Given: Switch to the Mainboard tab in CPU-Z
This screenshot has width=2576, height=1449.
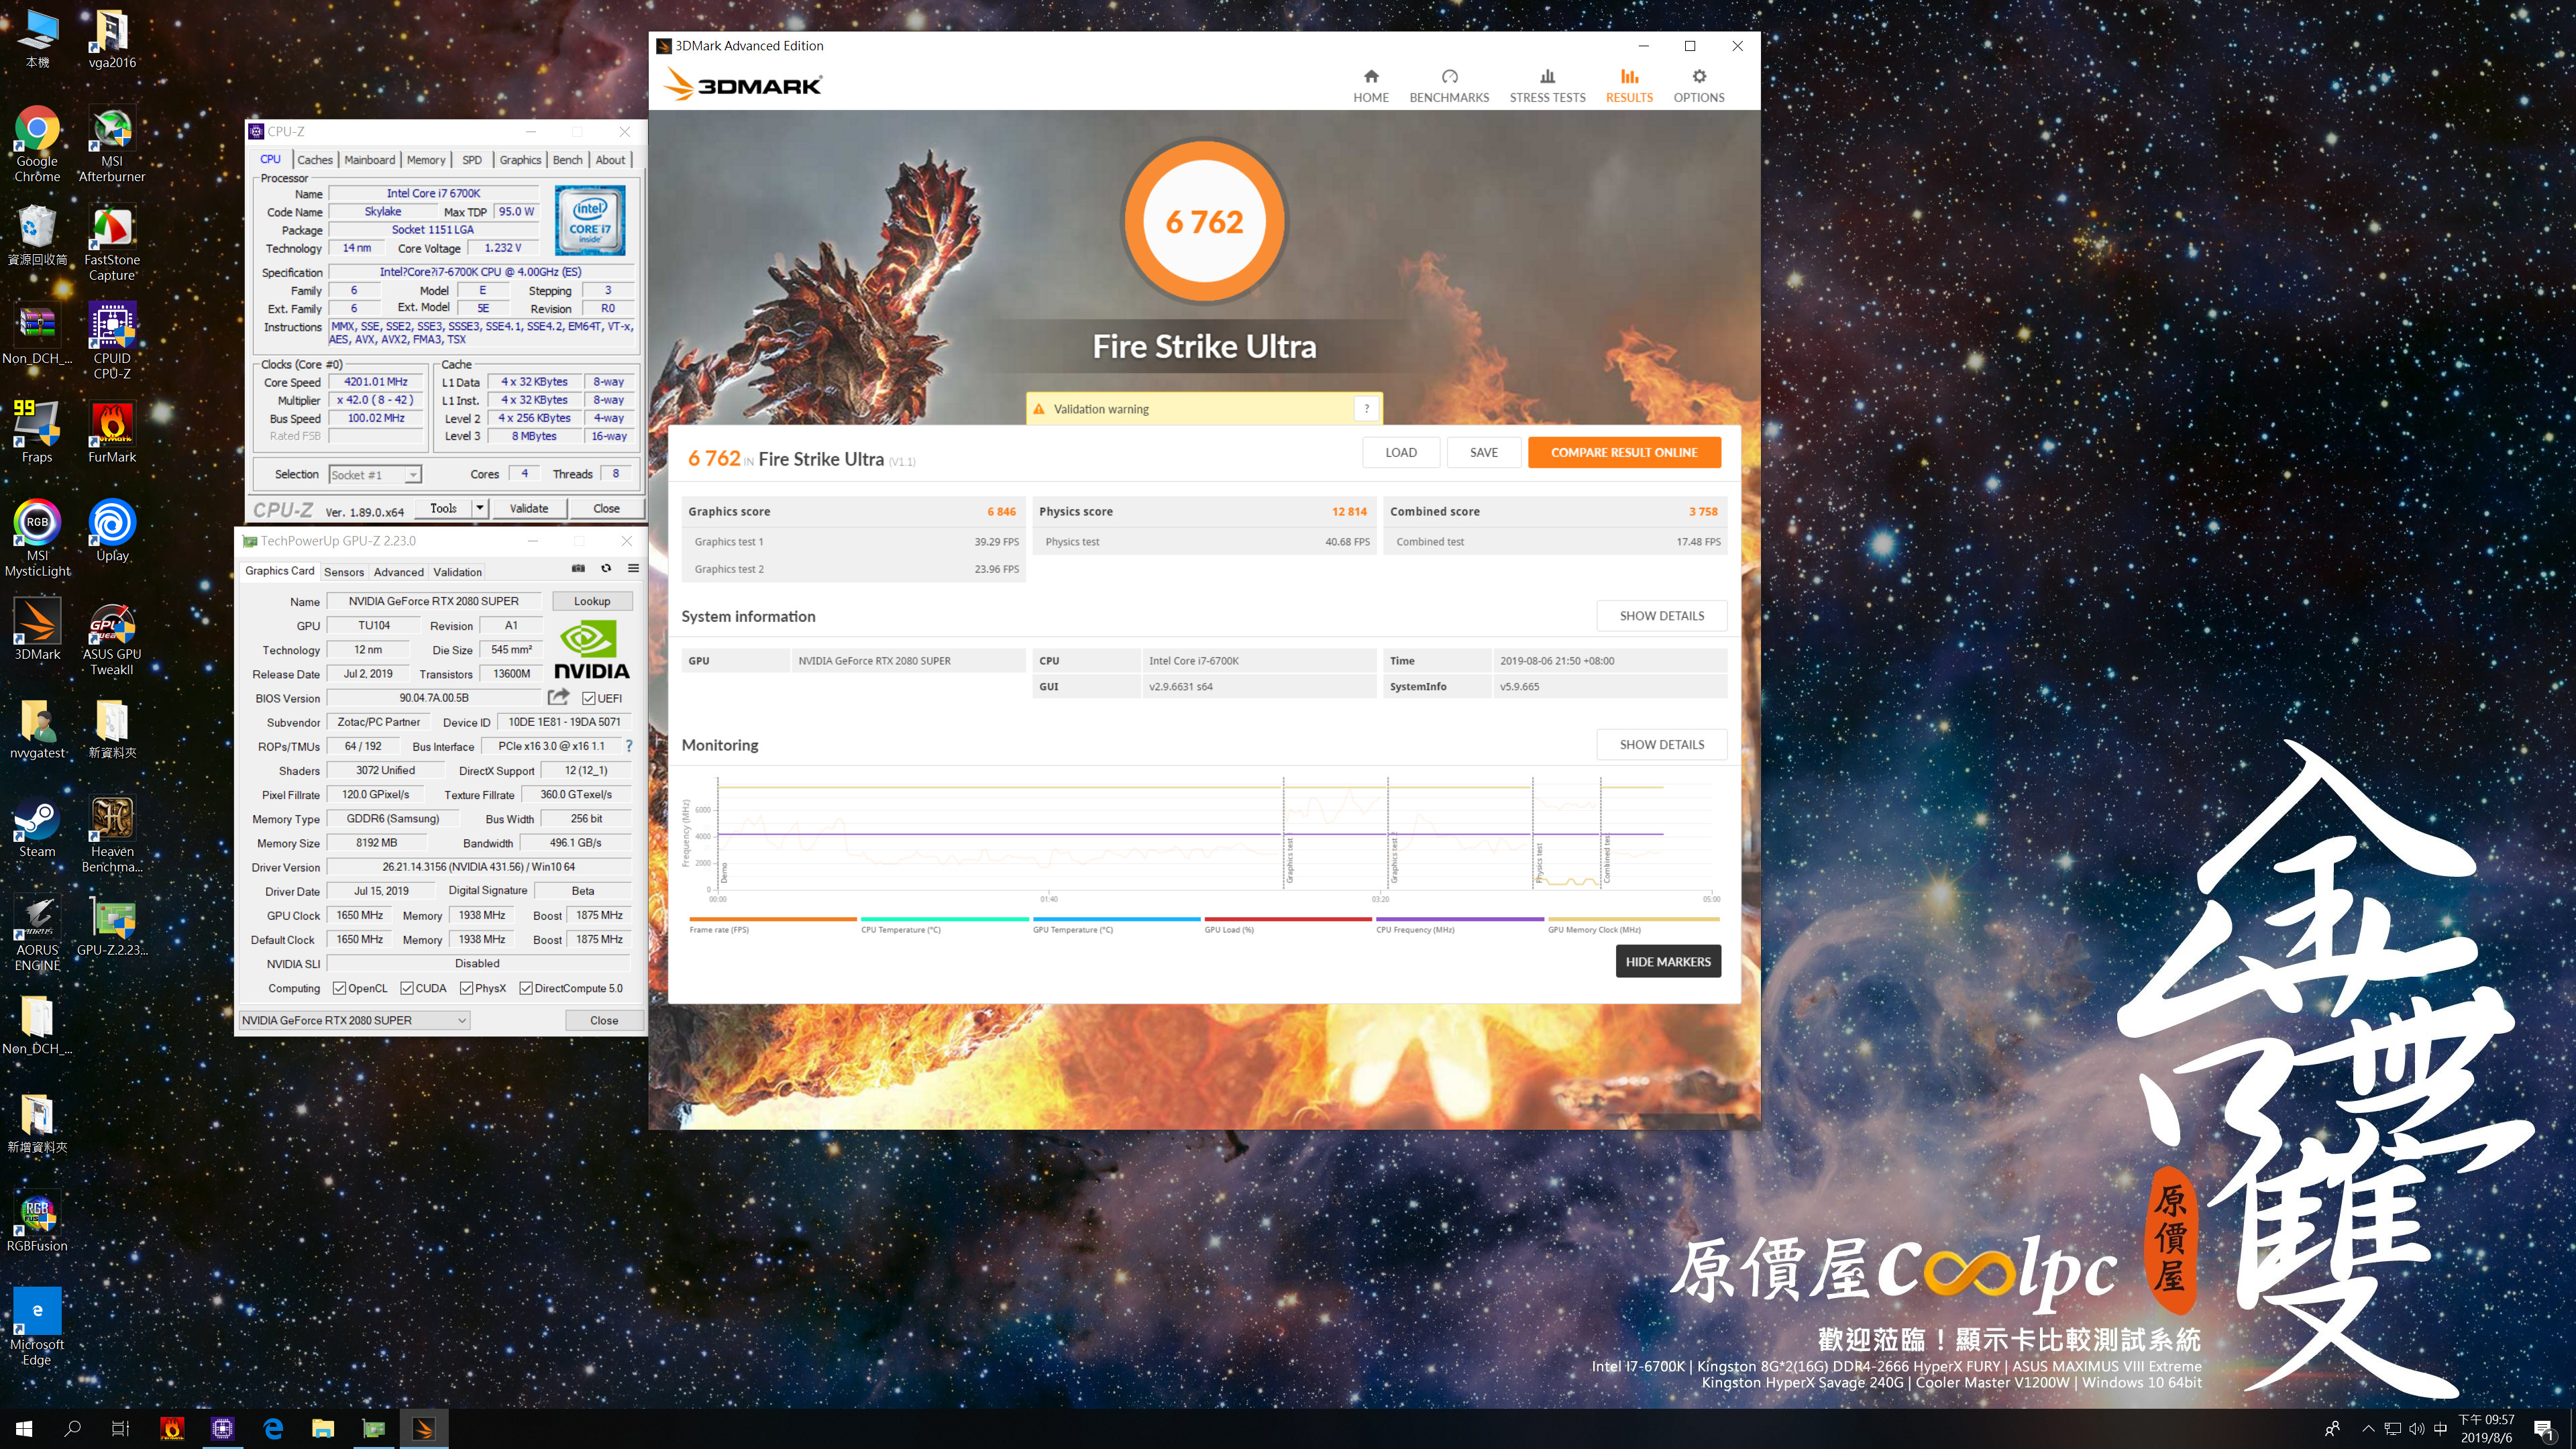Looking at the screenshot, I should (x=369, y=160).
